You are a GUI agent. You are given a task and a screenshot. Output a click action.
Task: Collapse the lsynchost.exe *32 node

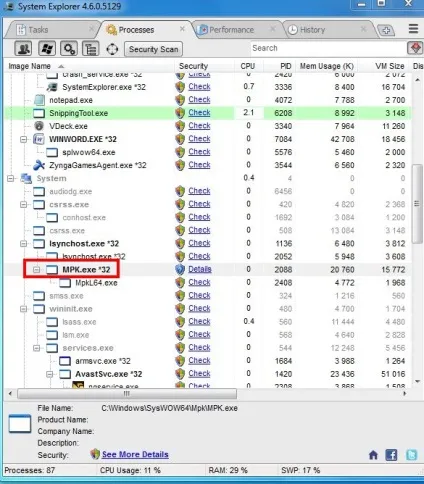(23, 244)
